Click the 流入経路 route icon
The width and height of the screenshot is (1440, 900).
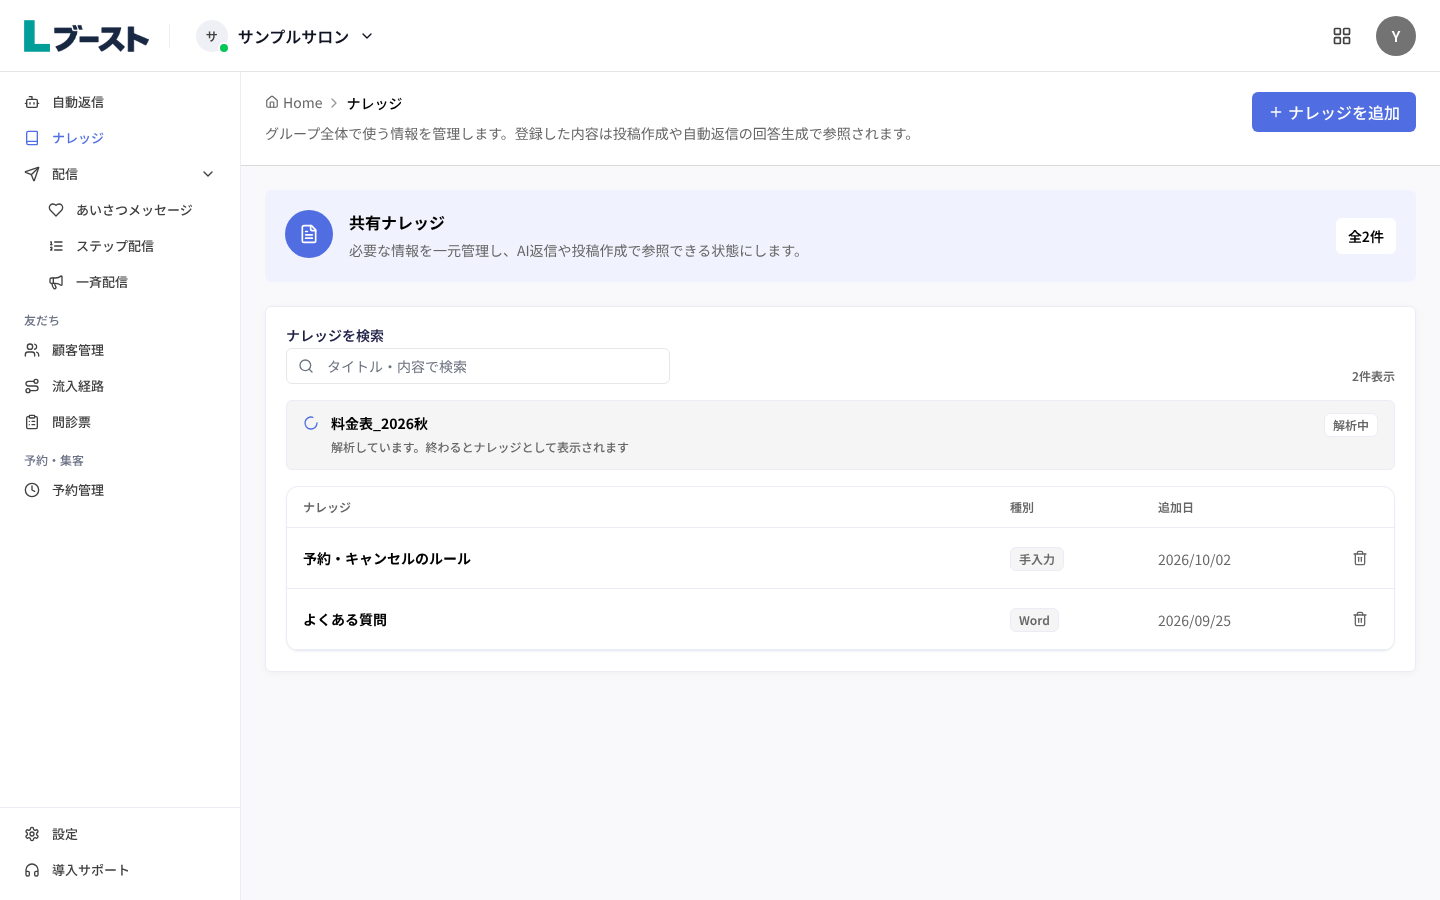(x=32, y=386)
